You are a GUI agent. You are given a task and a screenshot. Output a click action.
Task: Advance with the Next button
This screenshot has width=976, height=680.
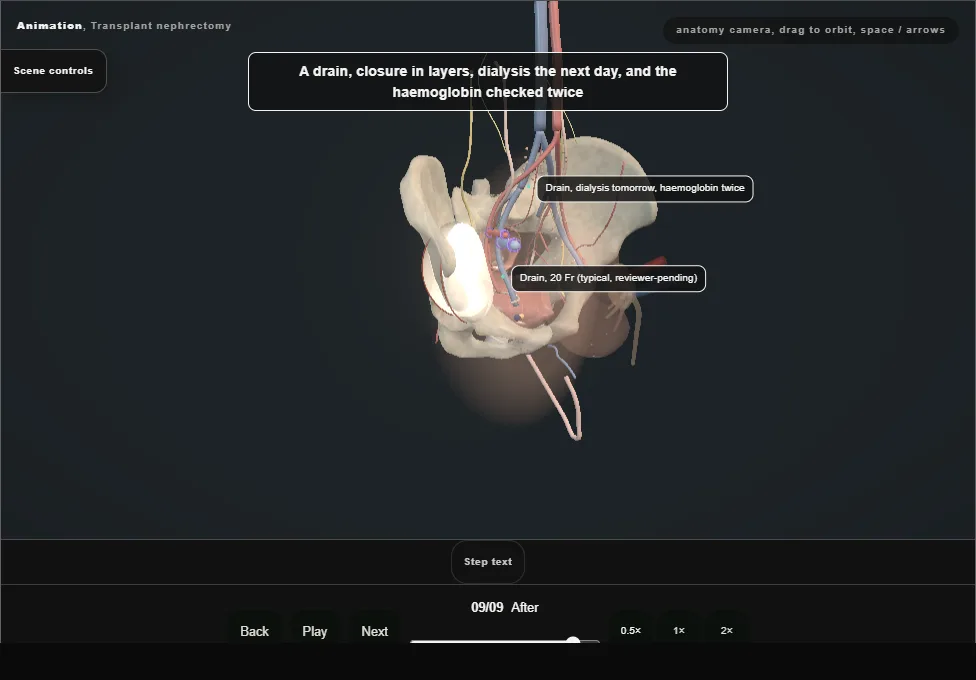375,631
